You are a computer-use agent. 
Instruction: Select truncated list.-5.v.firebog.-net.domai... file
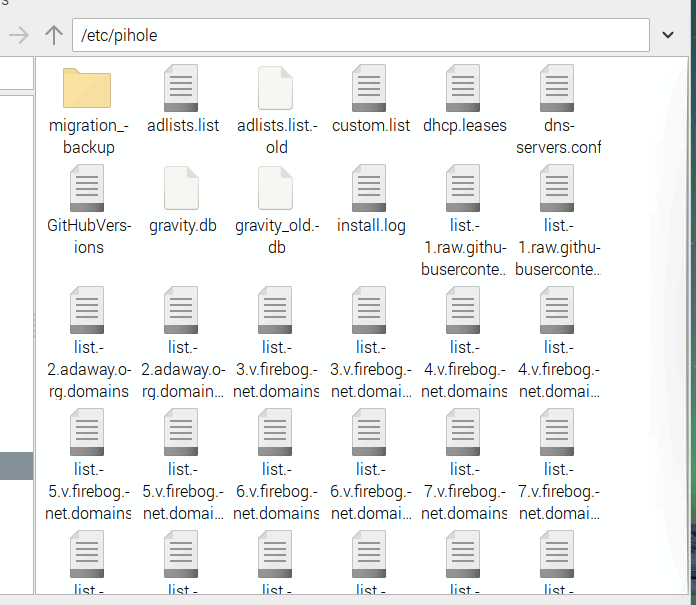(x=181, y=432)
